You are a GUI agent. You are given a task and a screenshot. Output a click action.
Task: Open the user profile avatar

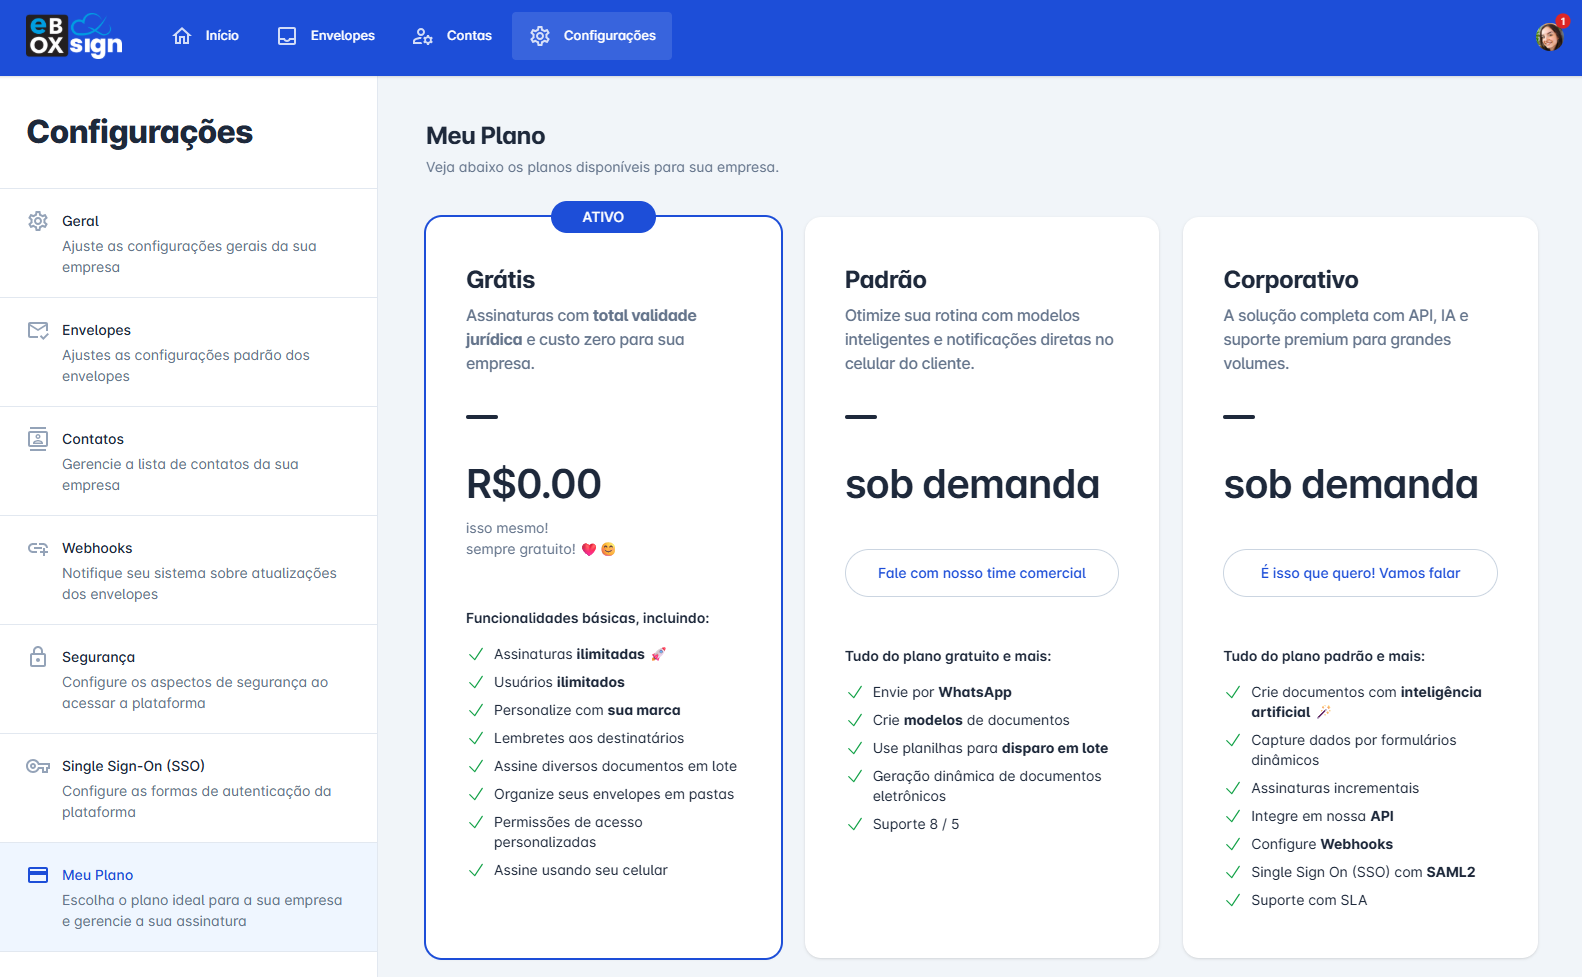point(1549,37)
